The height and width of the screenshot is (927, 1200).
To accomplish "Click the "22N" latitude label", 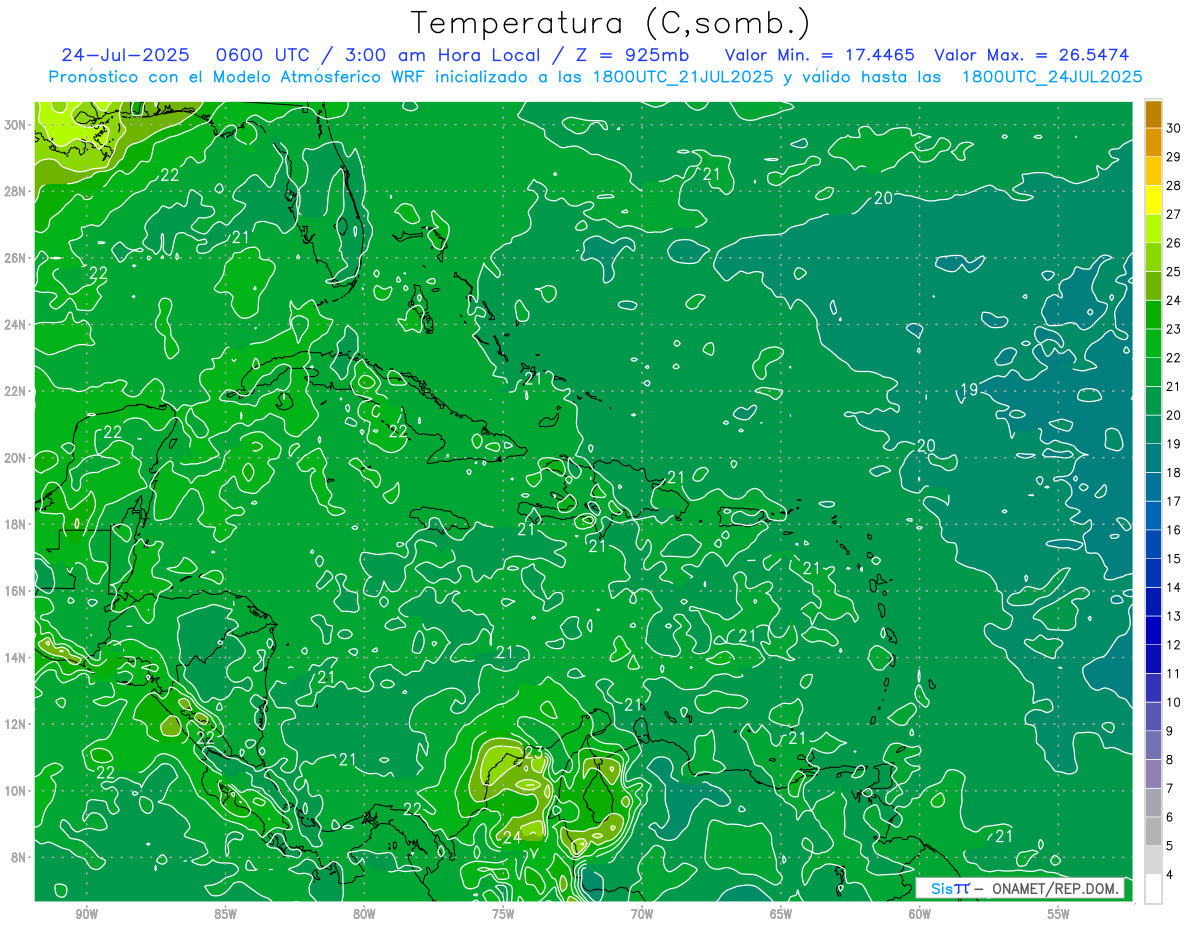I will 15,391.
